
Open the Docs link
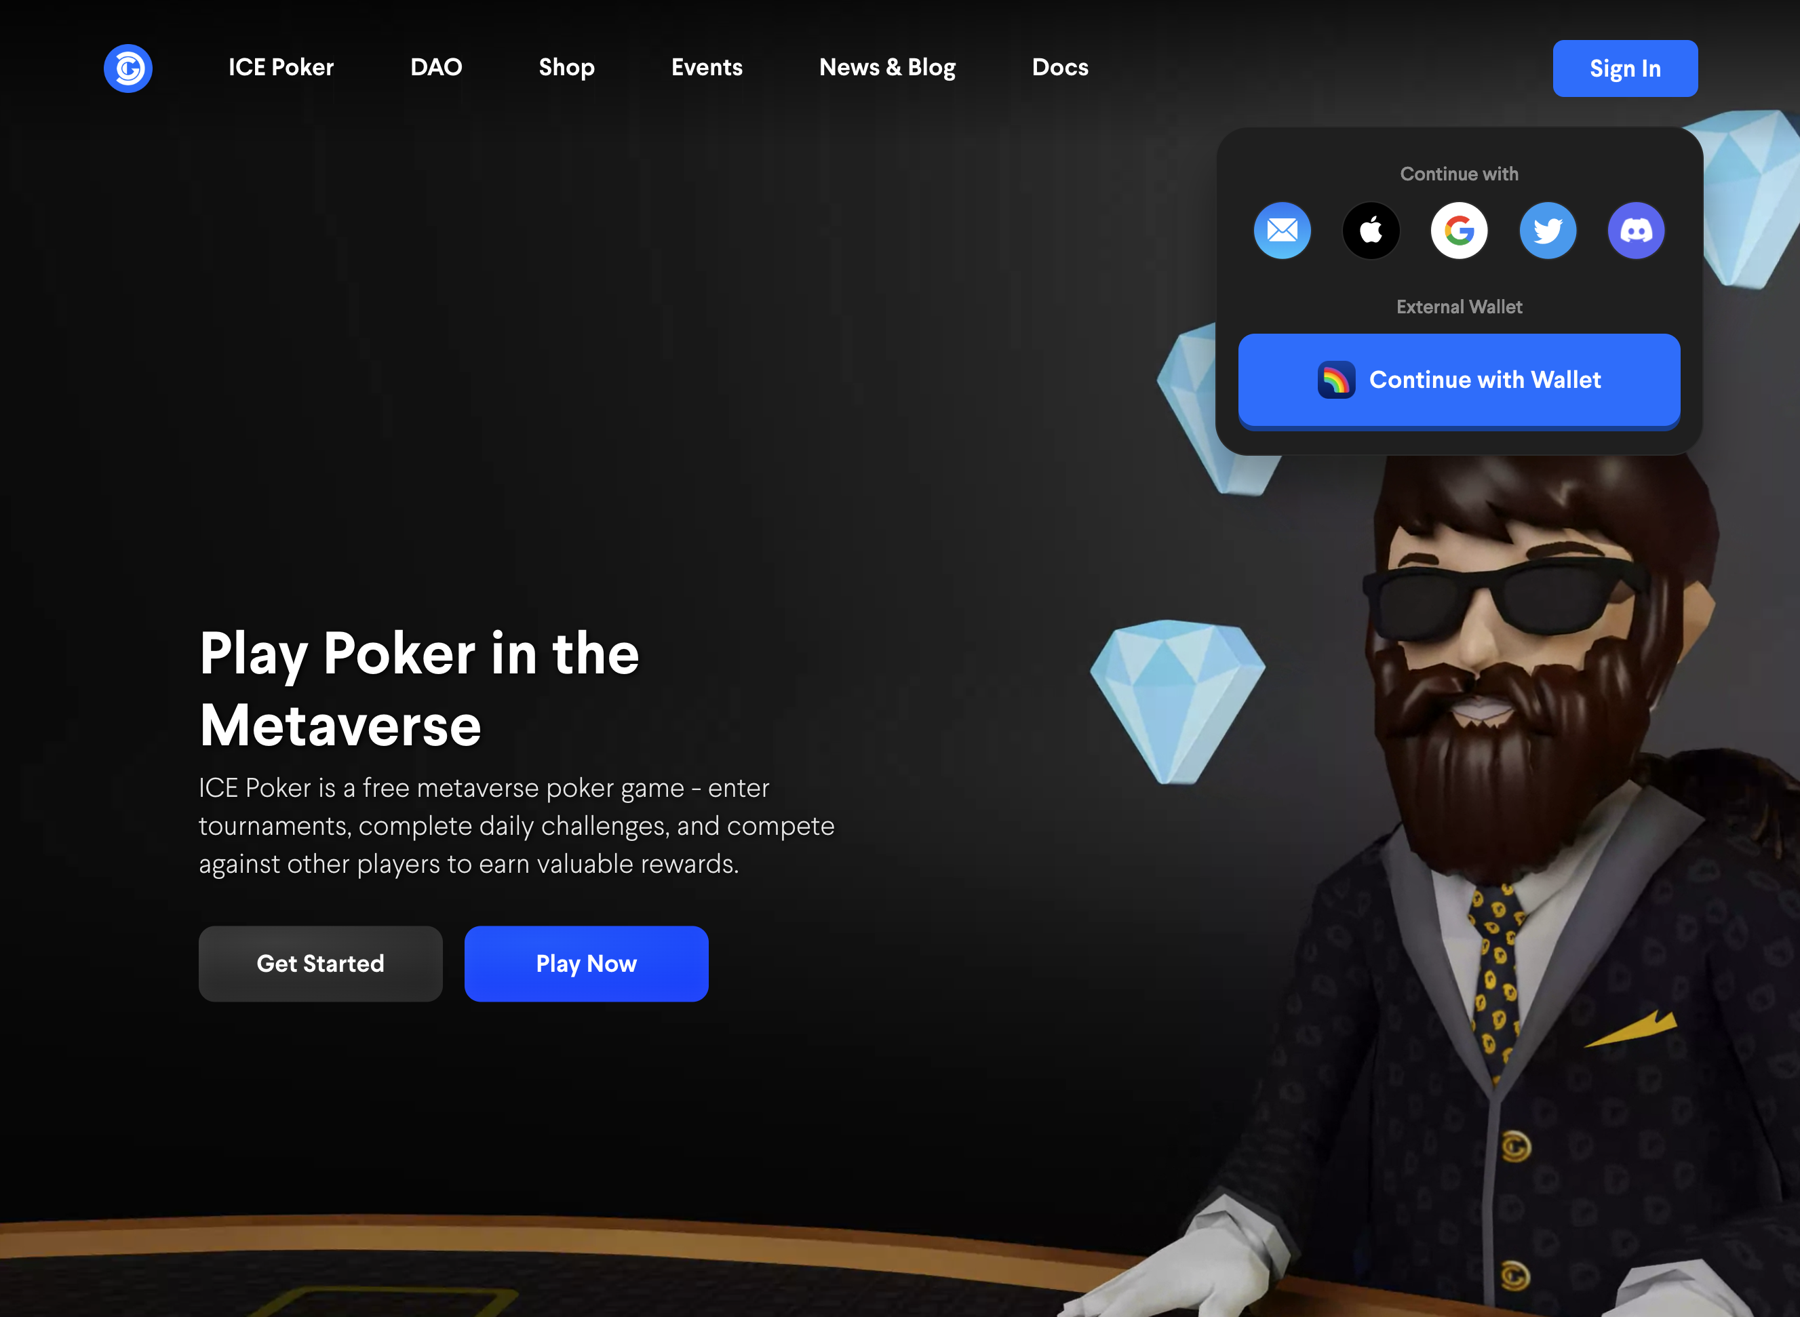(1060, 67)
